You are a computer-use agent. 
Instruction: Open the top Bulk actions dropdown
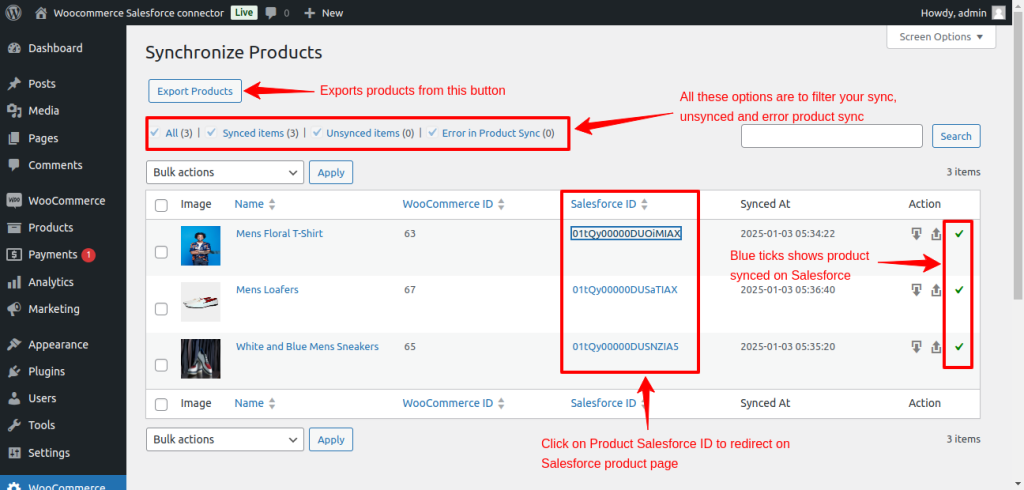(225, 172)
